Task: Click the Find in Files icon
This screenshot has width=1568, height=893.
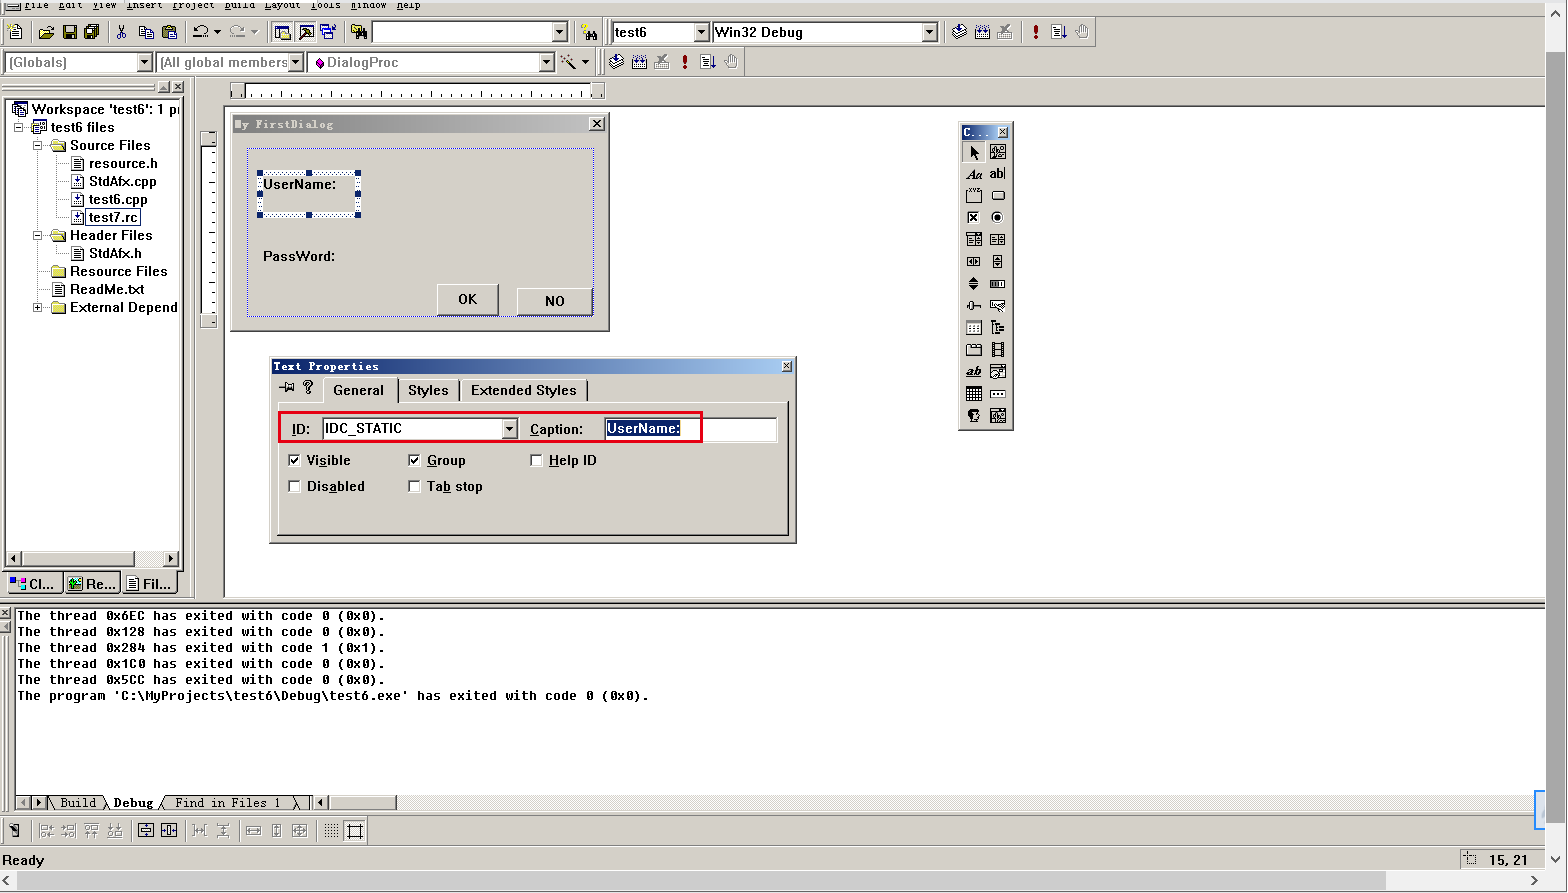Action: [359, 32]
